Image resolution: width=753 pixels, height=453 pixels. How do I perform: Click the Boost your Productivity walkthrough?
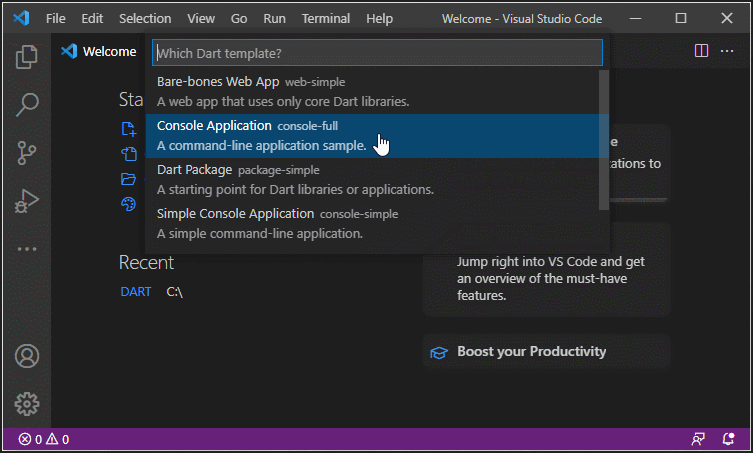click(531, 351)
